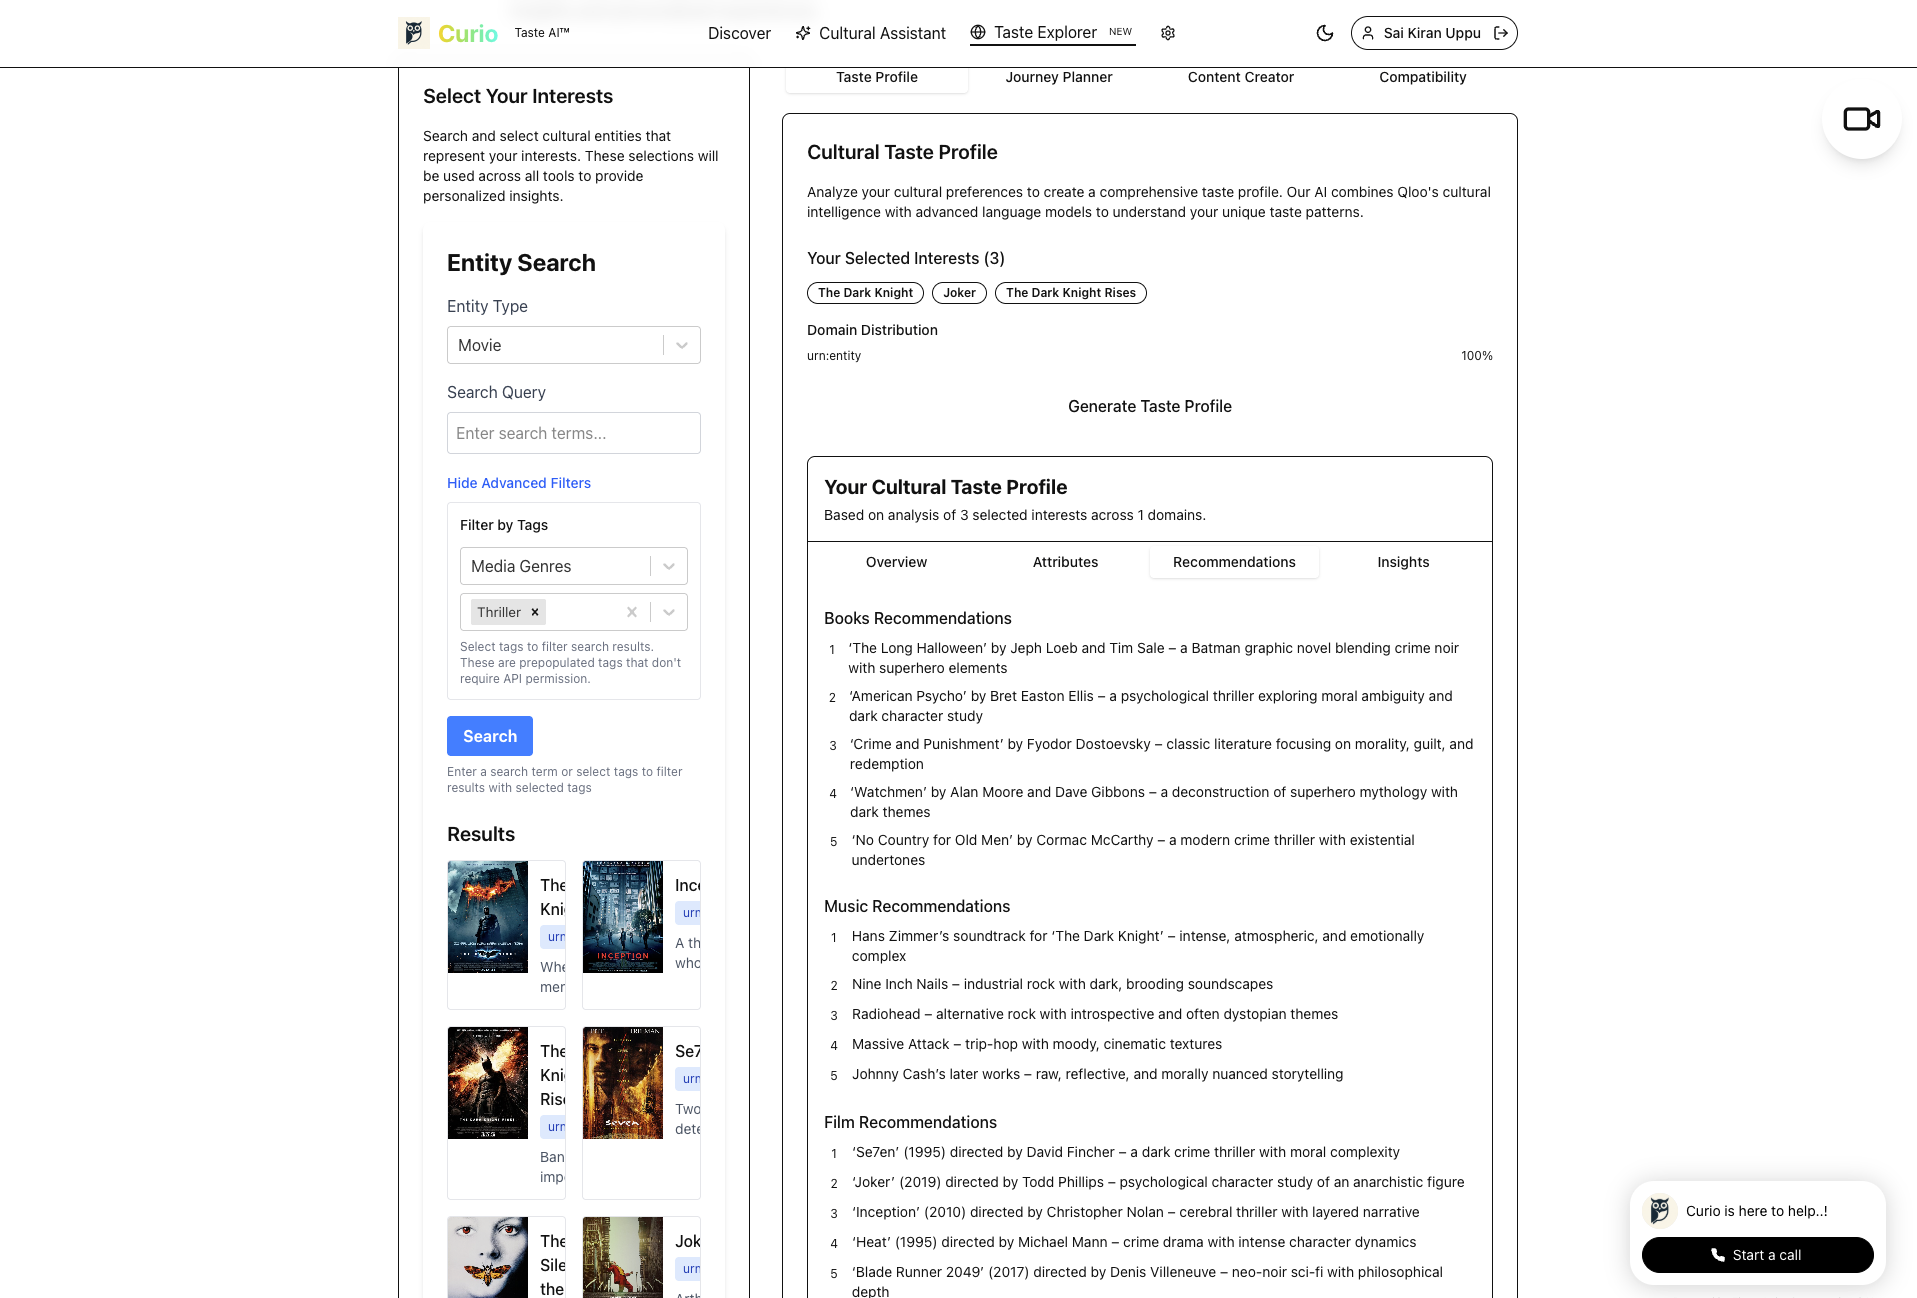Click the owl avatar in help widget
The image size is (1917, 1298).
1660,1210
